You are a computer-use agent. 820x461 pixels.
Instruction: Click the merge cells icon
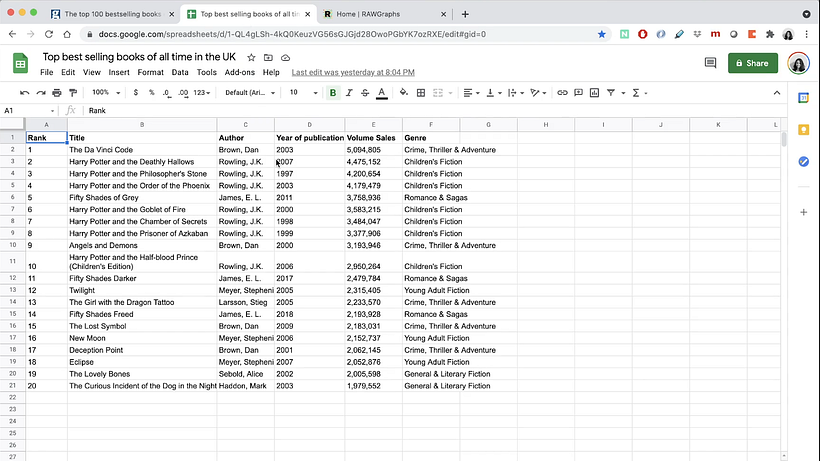[438, 93]
